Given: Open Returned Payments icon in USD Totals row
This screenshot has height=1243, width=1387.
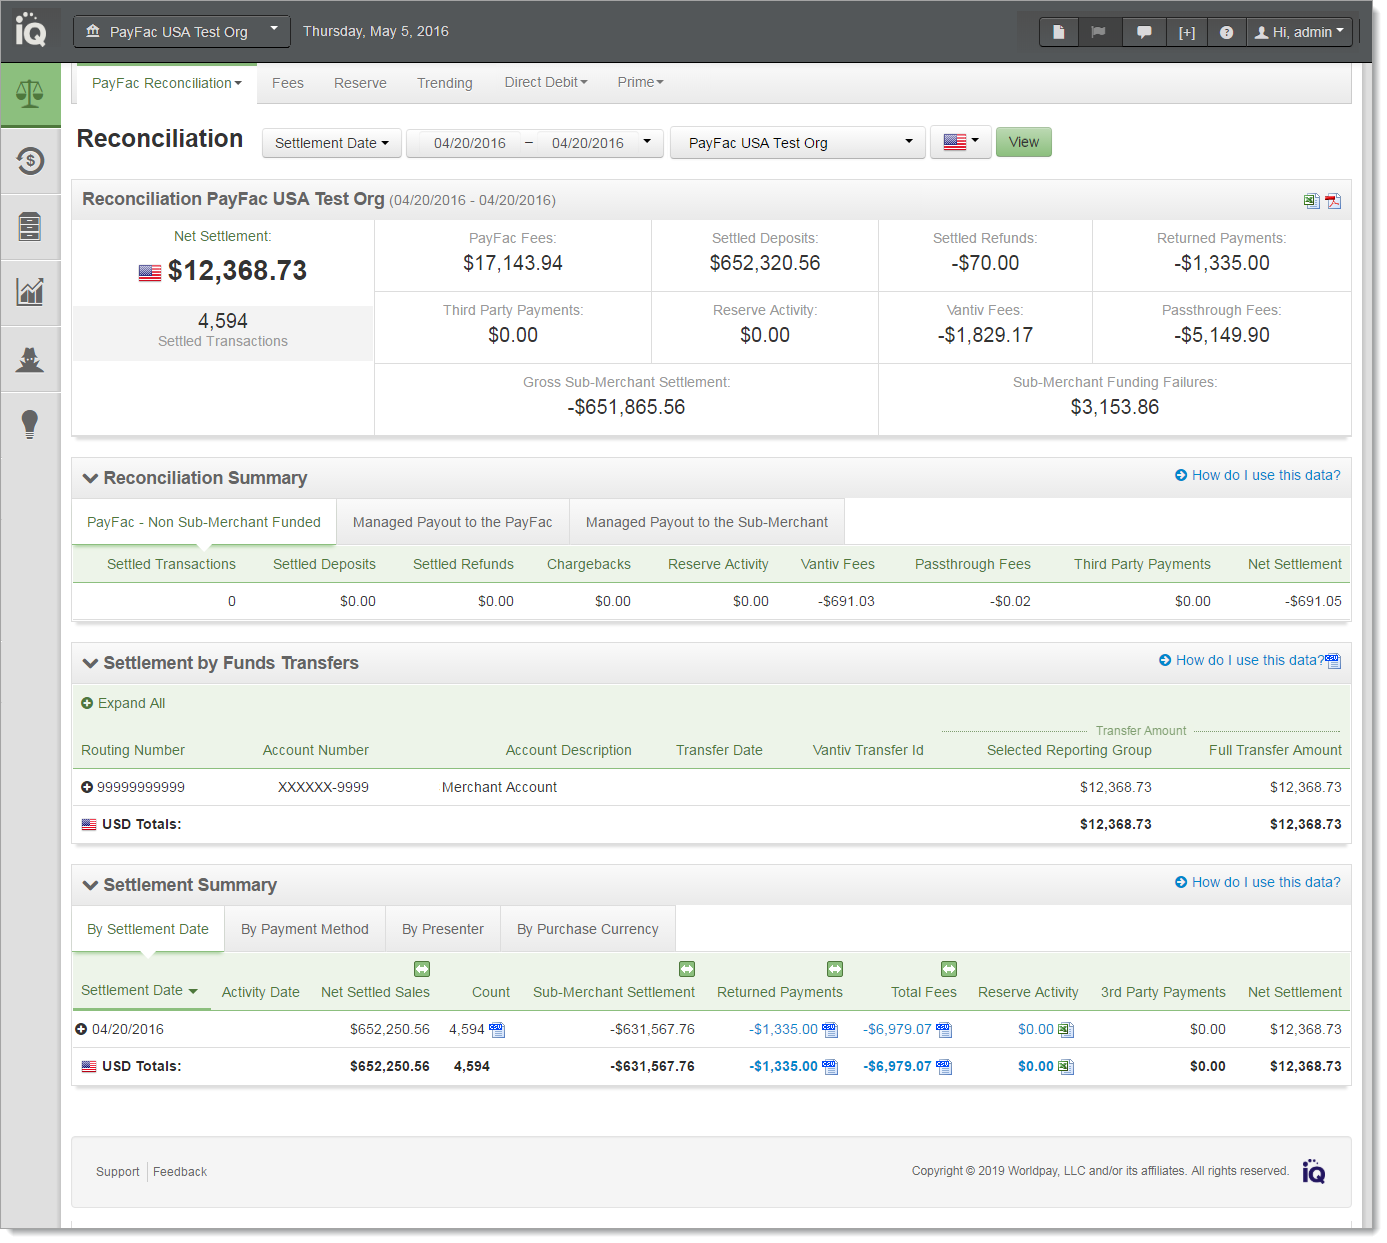Looking at the screenshot, I should 830,1067.
